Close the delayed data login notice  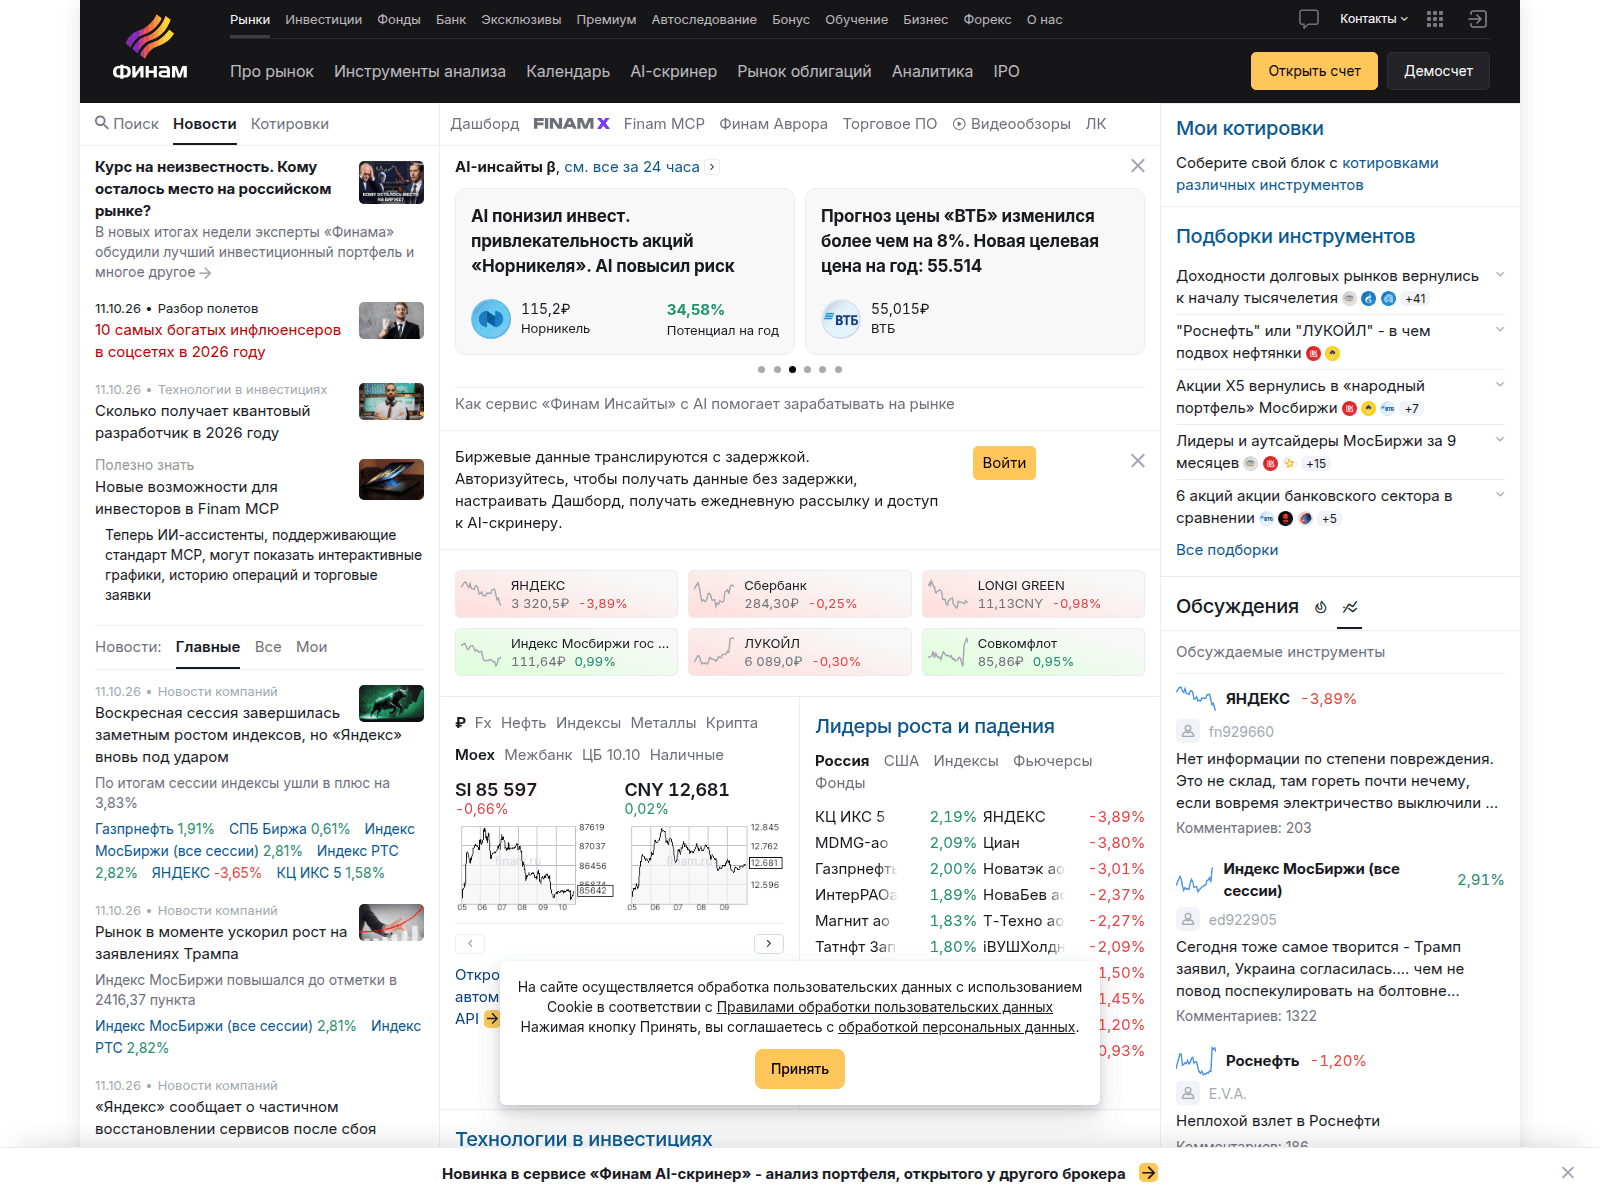1138,461
